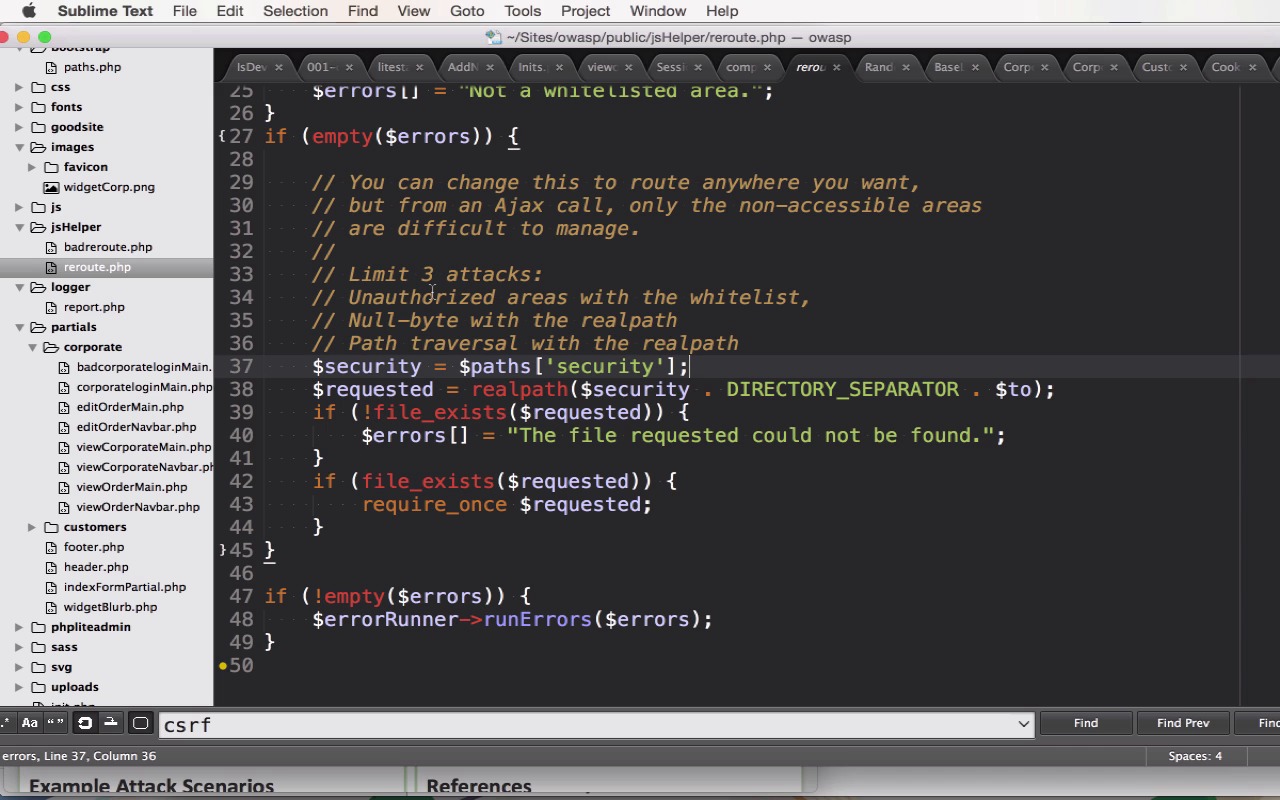Open the Project menu
The image size is (1280, 800).
tap(585, 11)
